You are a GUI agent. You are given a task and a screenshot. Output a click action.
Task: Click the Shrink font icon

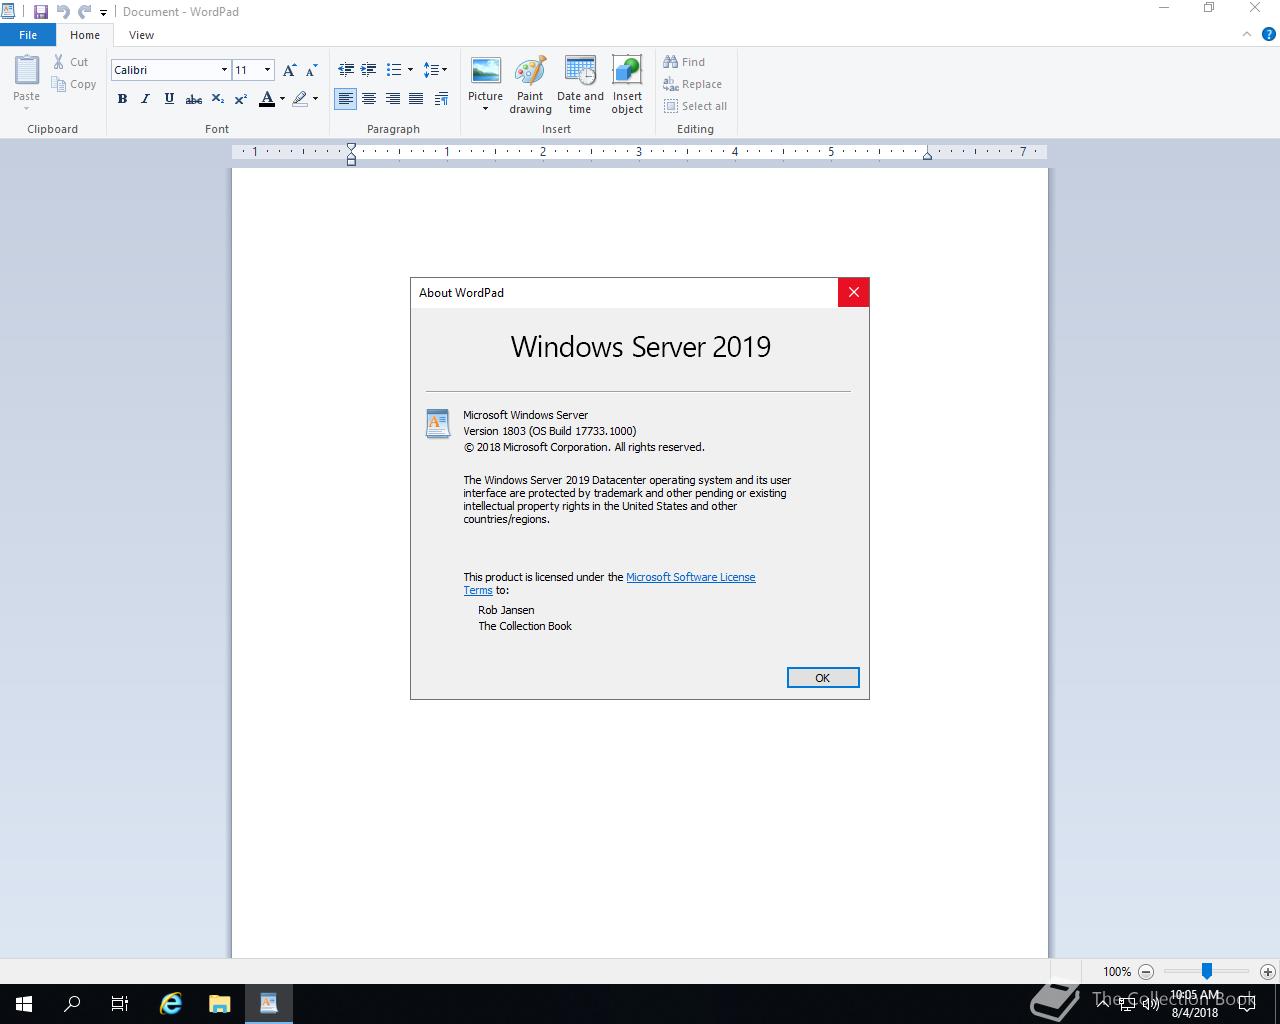(x=311, y=70)
